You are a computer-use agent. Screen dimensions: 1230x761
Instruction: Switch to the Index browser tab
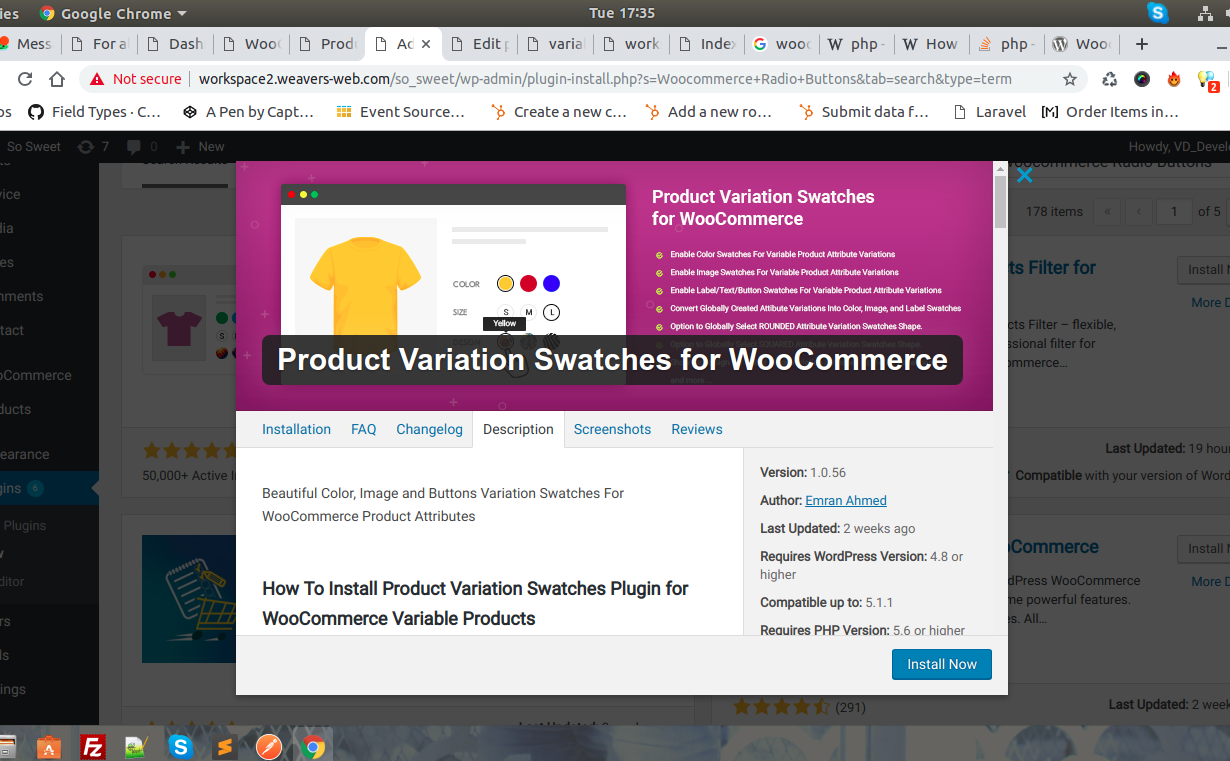coord(707,44)
